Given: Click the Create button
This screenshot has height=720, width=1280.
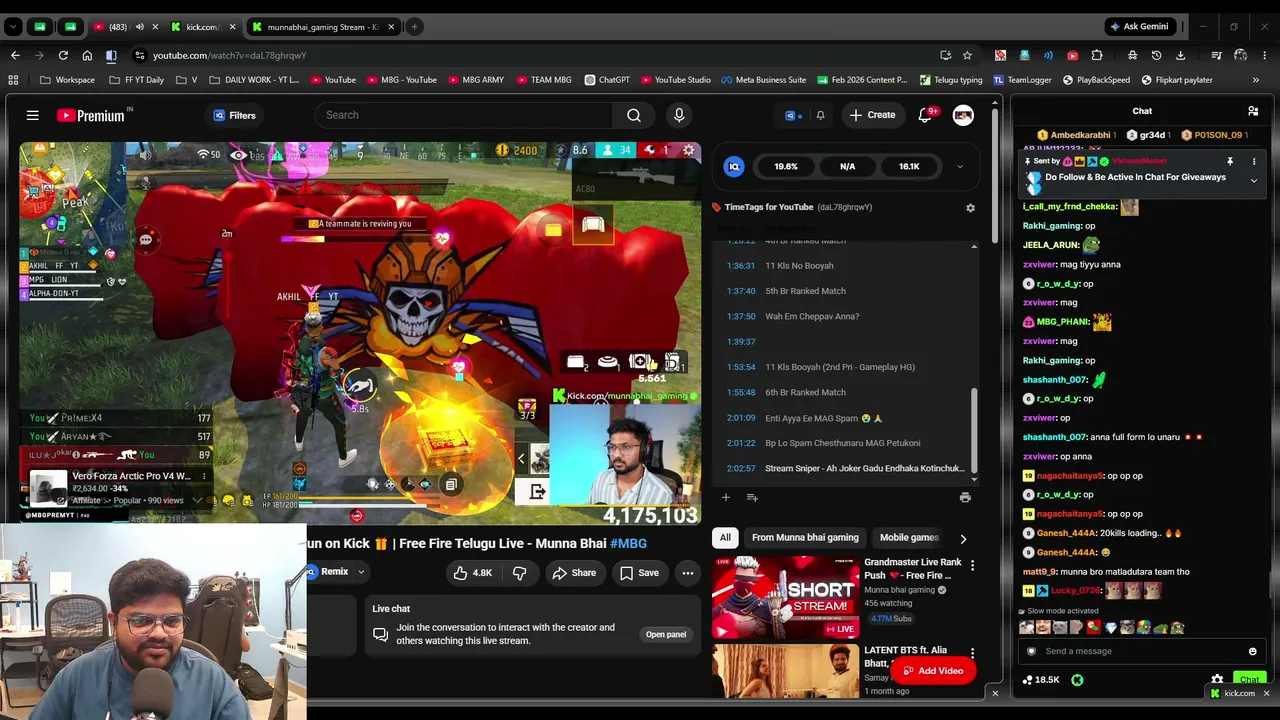Looking at the screenshot, I should click(872, 115).
